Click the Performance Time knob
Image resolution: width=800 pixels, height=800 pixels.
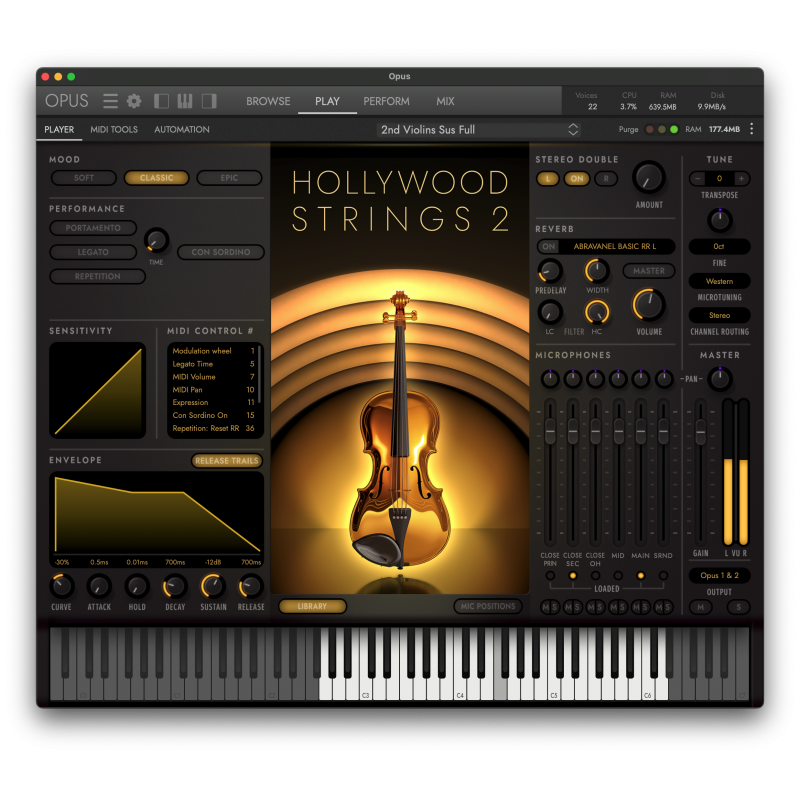(x=157, y=240)
